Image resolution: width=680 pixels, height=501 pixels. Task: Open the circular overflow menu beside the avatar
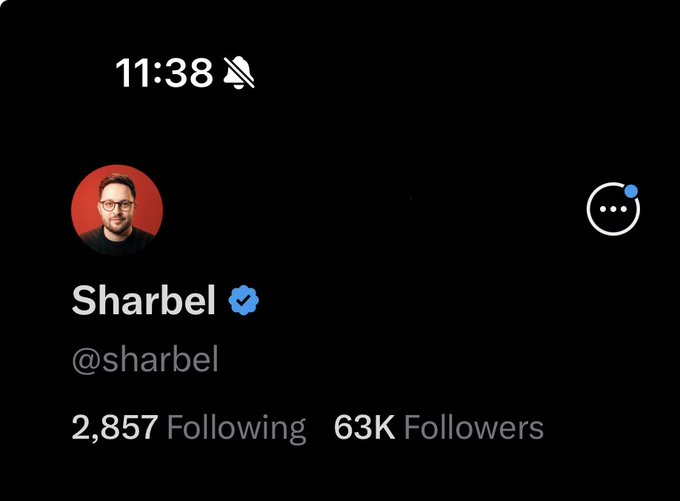(x=613, y=209)
